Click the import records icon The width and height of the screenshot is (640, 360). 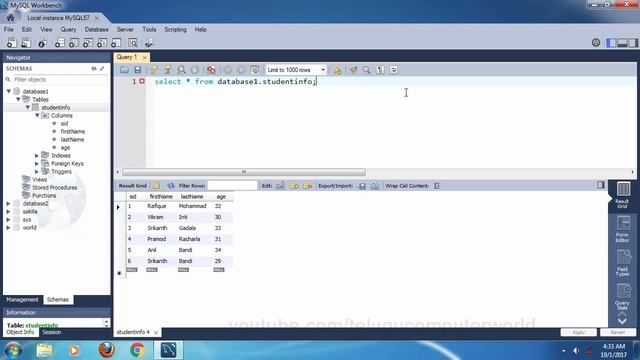[375, 186]
